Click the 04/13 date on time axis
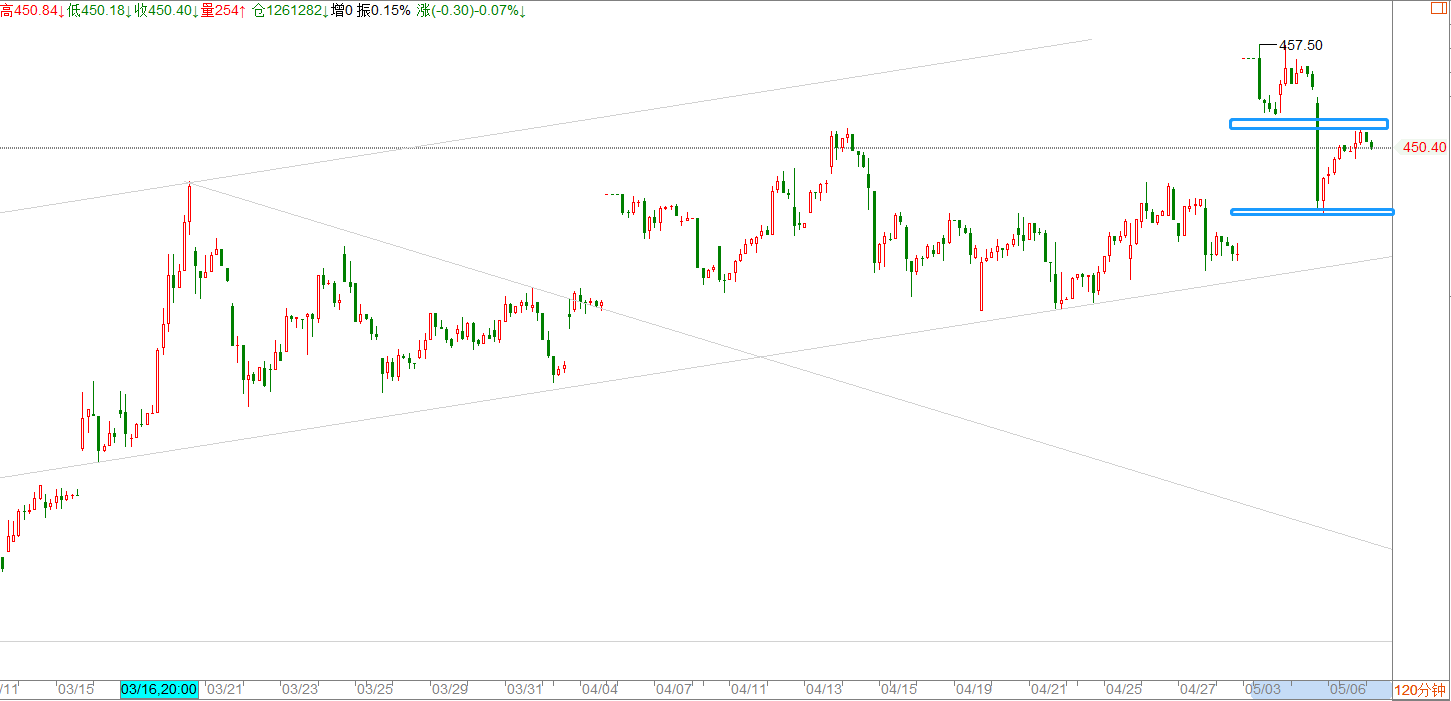The height and width of the screenshot is (701, 1451). point(824,690)
